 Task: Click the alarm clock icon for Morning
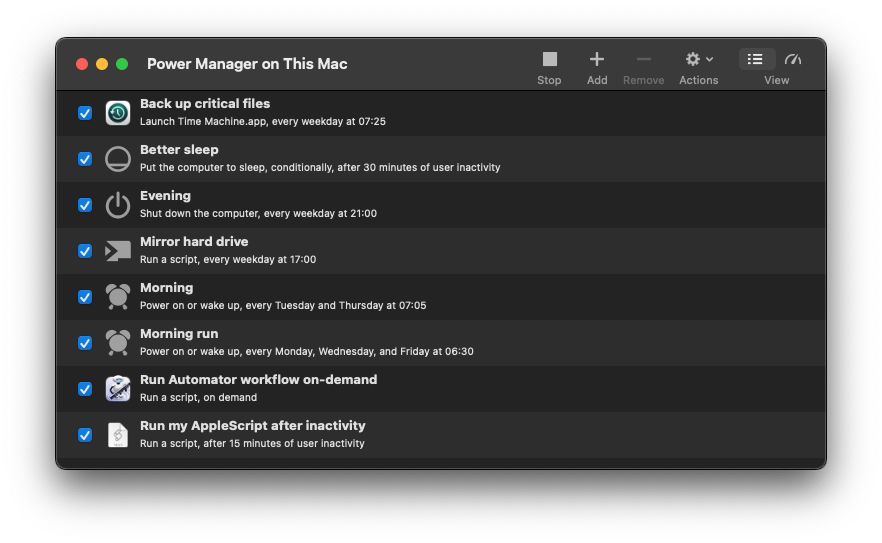(118, 297)
